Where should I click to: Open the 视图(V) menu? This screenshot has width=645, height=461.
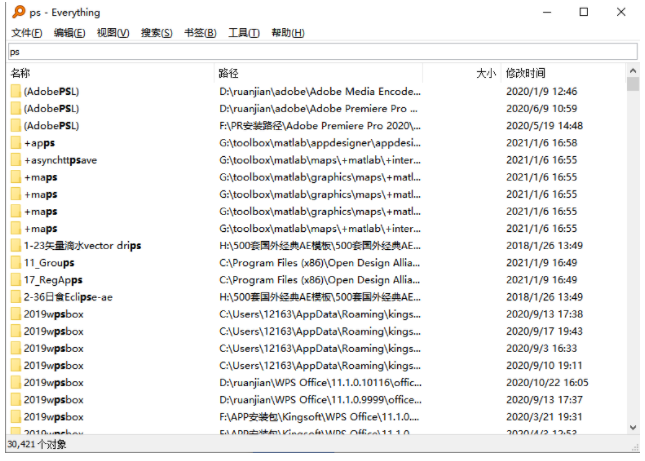113,33
